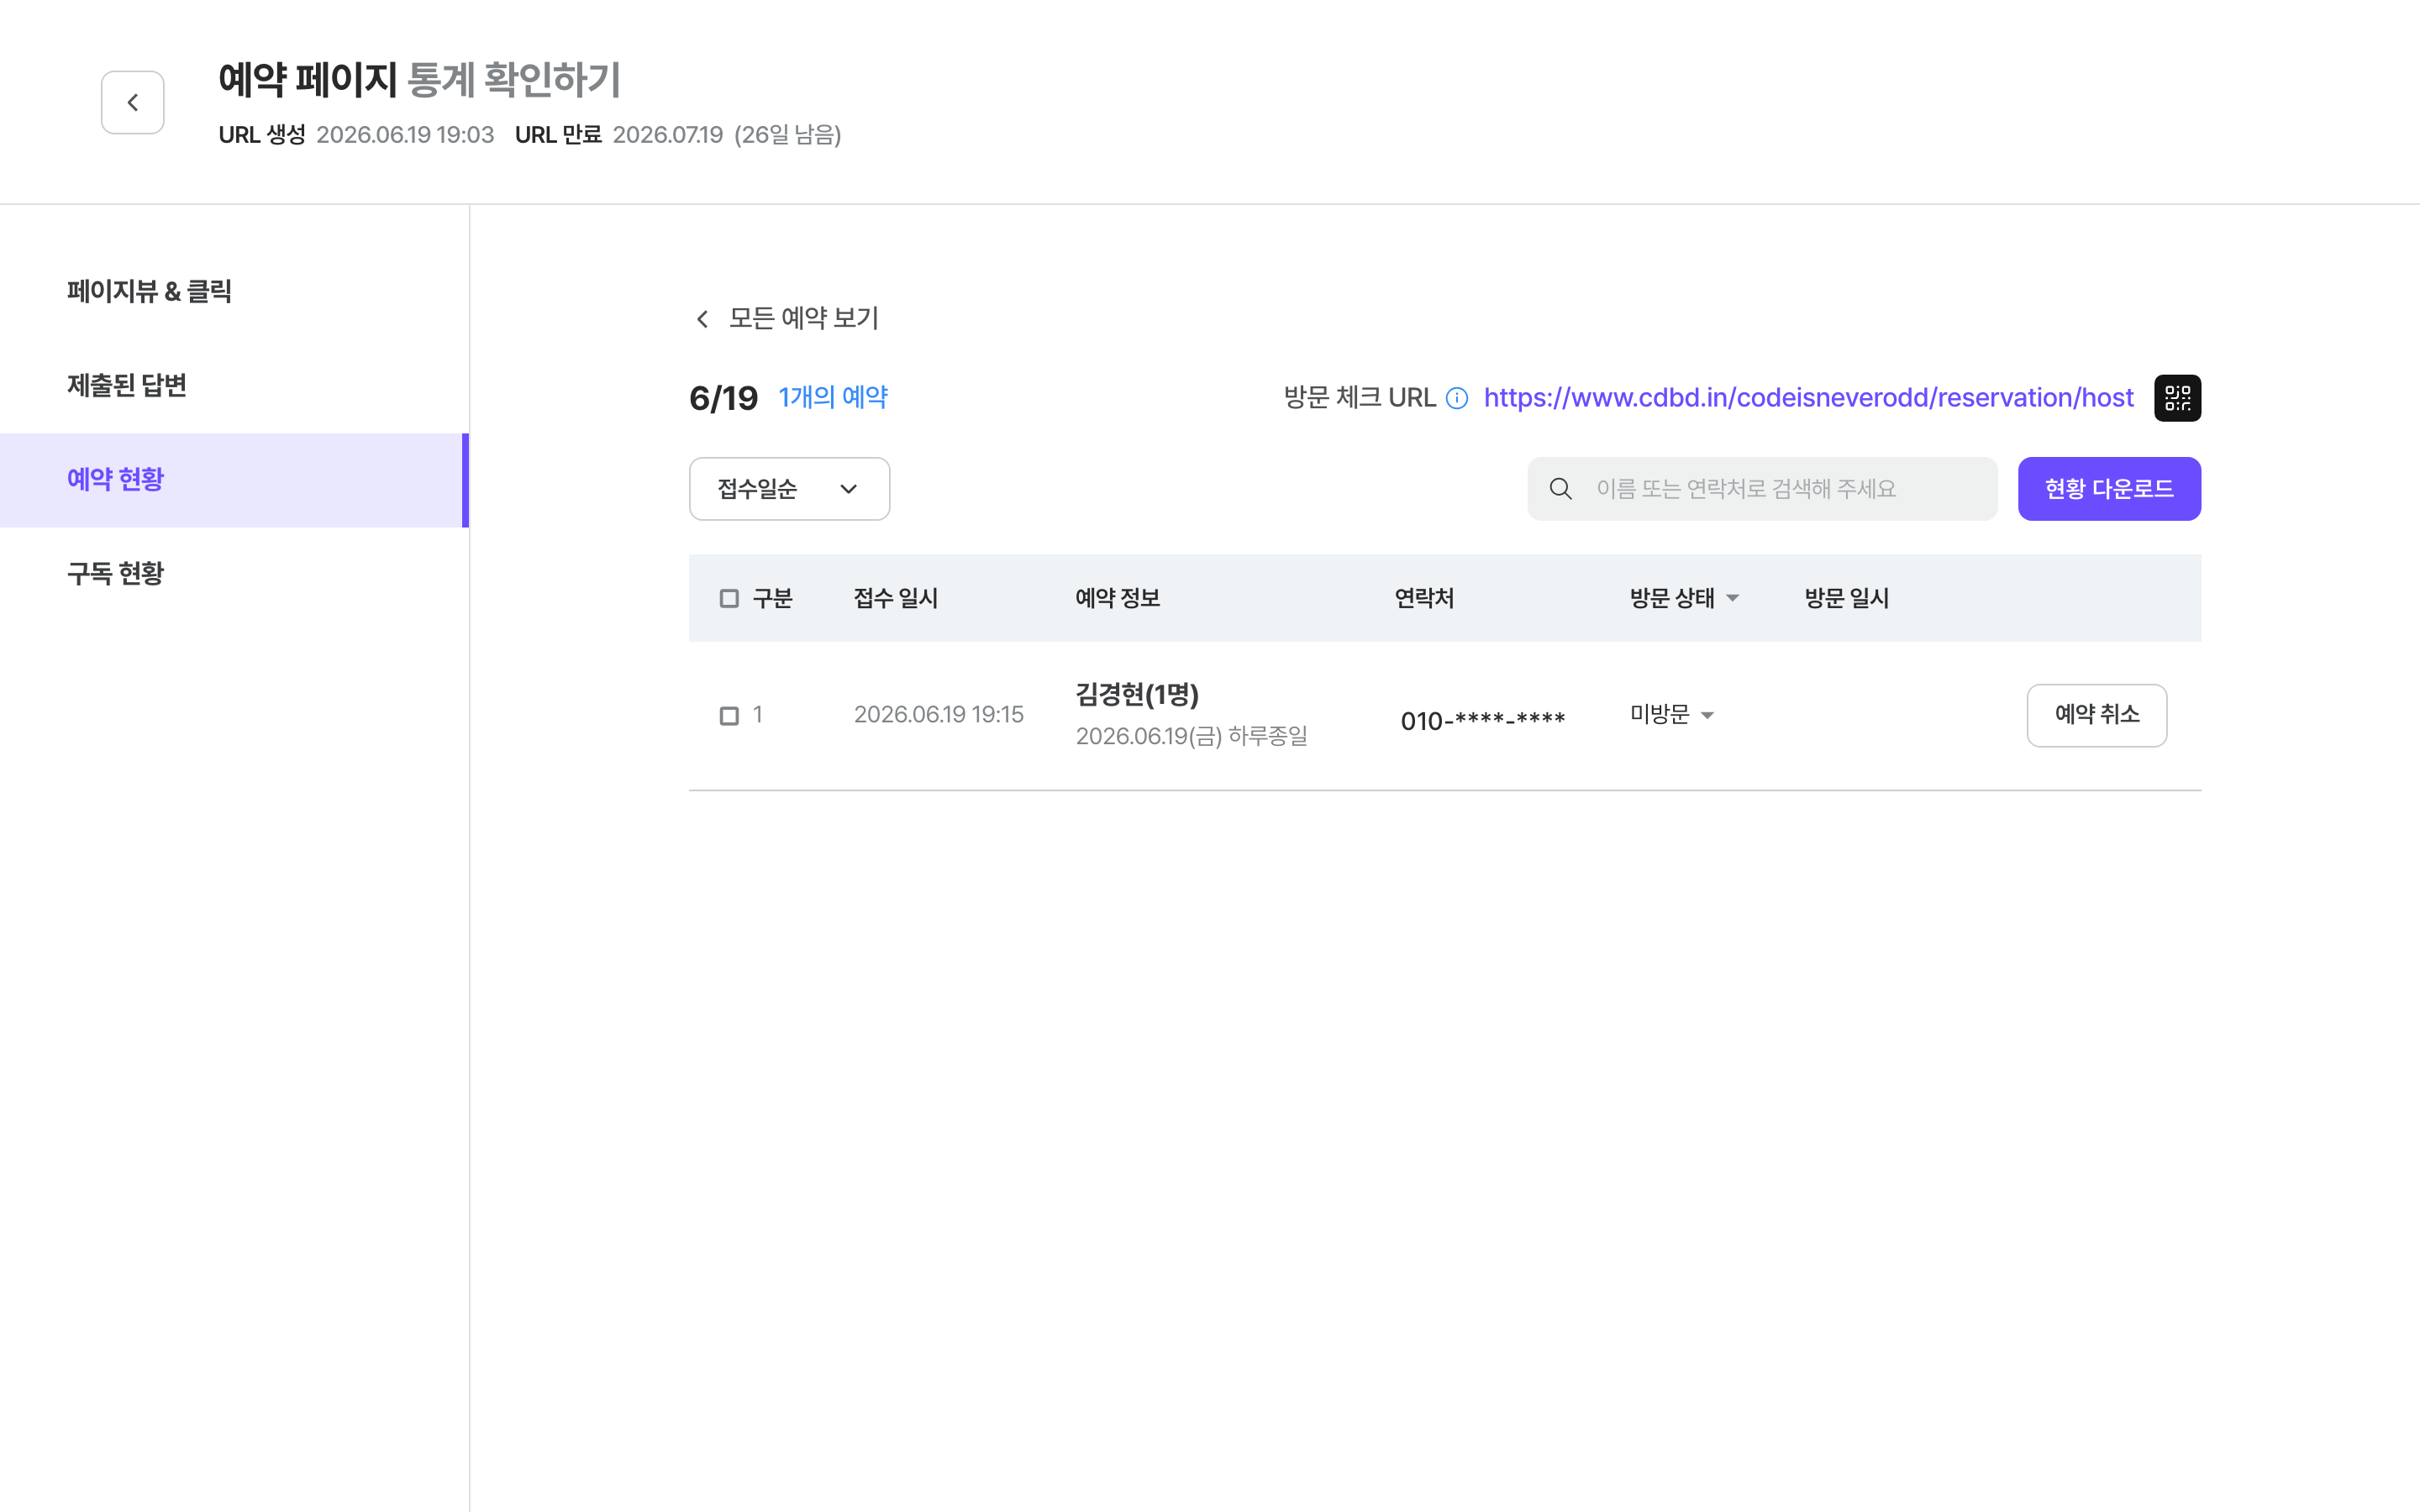Click the received time 2026.06.19 19:15
This screenshot has width=2420, height=1512.
point(938,715)
